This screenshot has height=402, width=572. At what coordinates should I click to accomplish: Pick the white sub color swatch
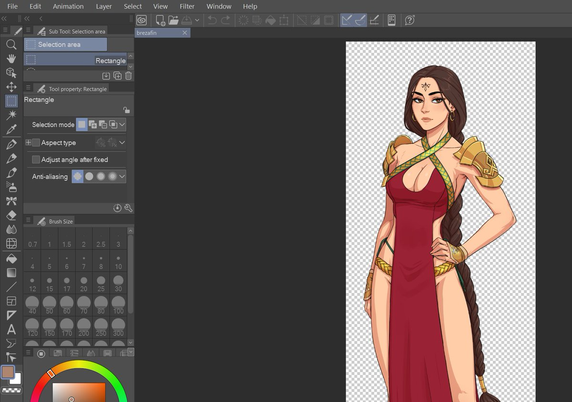tap(16, 379)
